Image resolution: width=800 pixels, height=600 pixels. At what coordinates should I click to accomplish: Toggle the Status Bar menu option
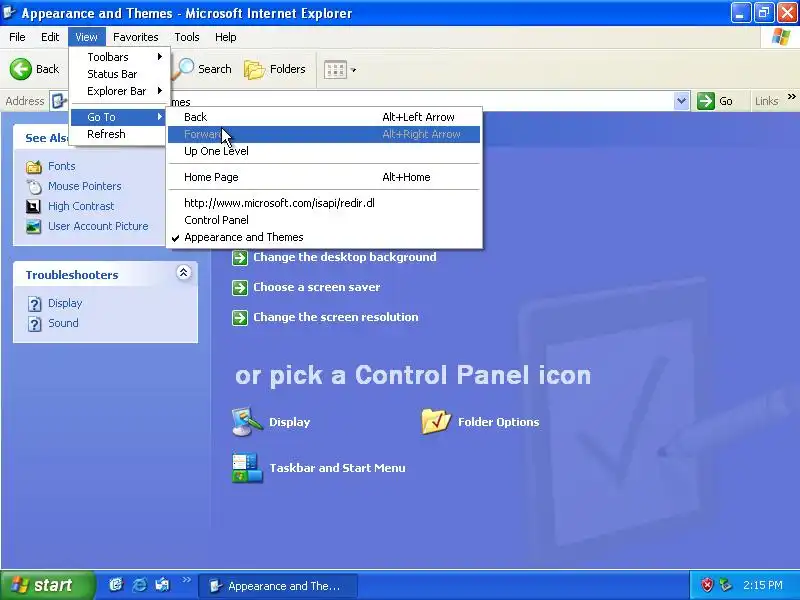click(118, 74)
